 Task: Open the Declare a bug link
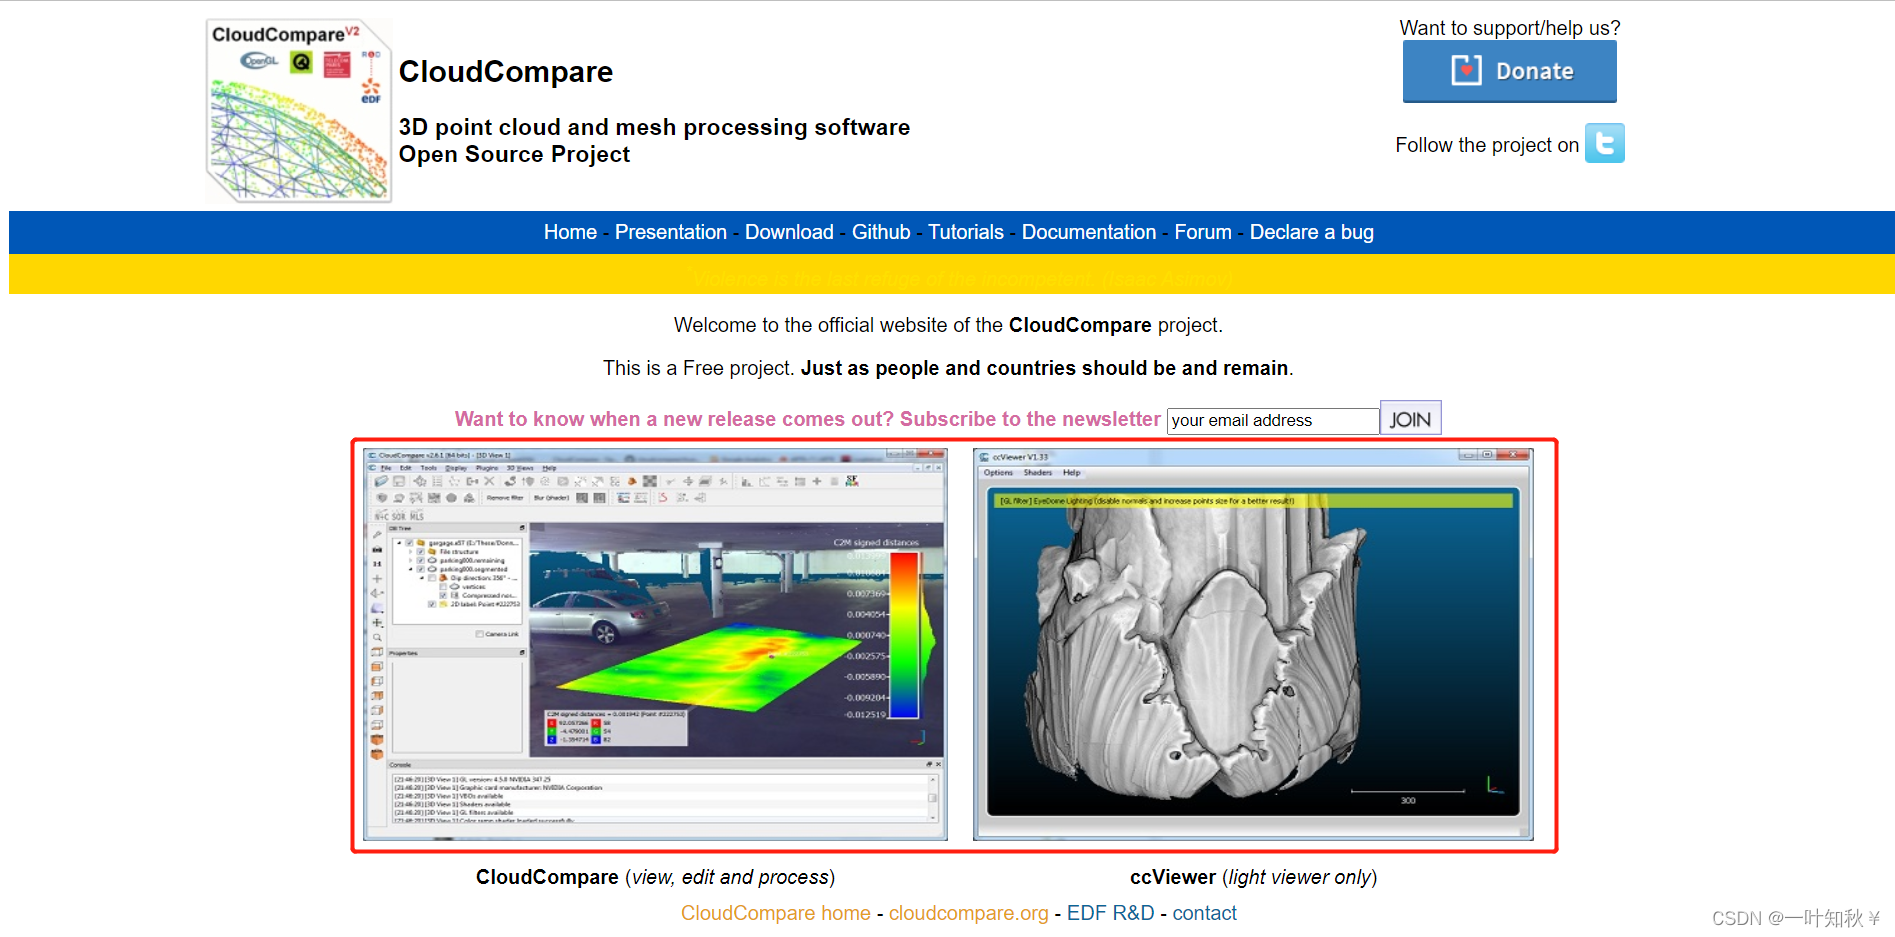(1312, 232)
